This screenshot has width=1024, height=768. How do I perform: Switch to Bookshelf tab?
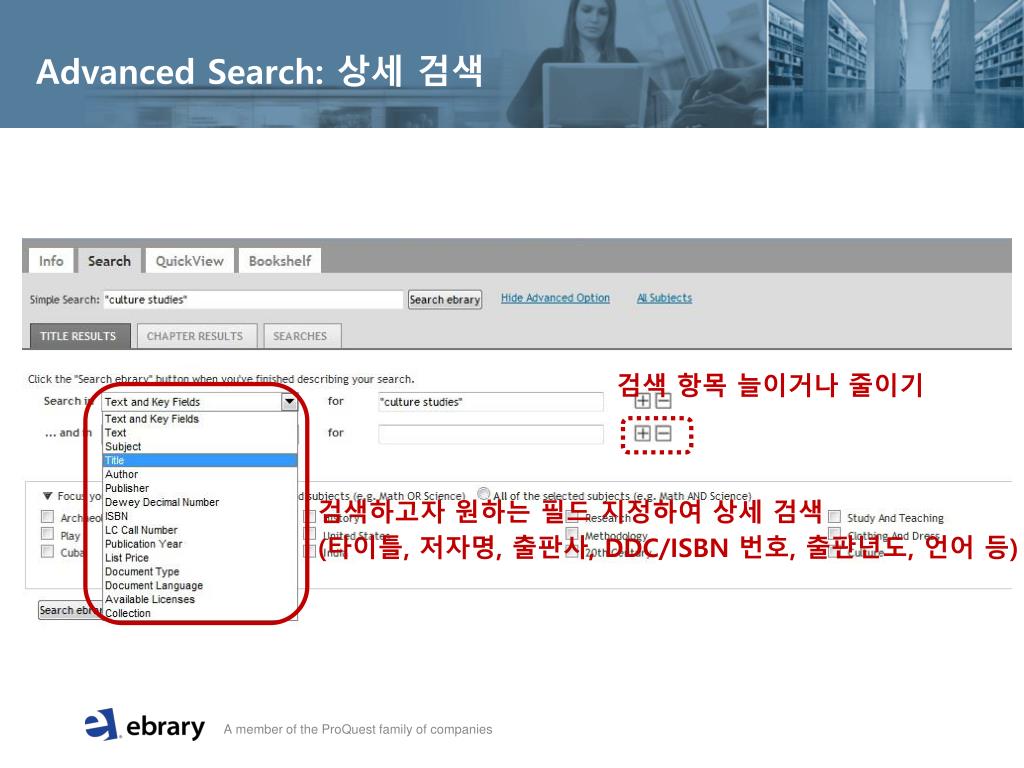280,261
